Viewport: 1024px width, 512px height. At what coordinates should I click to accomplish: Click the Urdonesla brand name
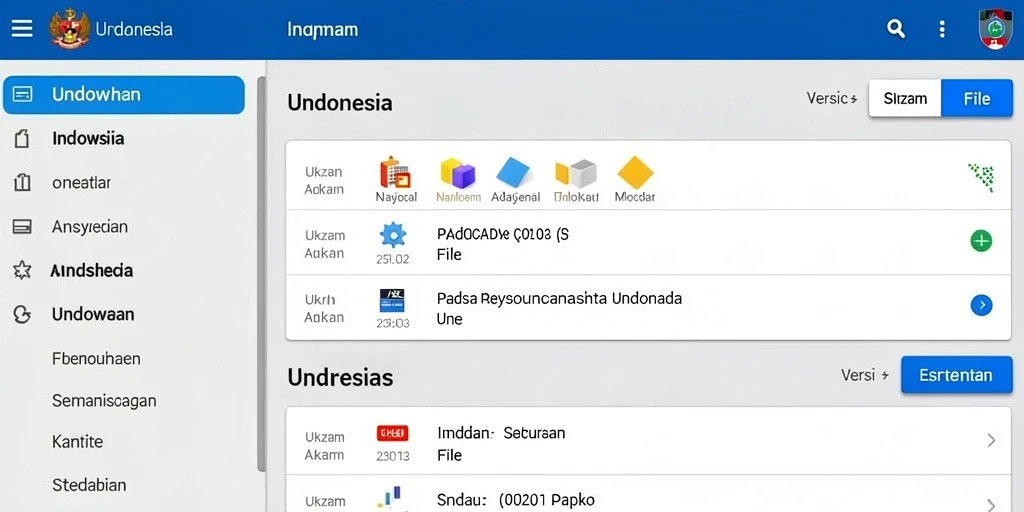tap(134, 29)
